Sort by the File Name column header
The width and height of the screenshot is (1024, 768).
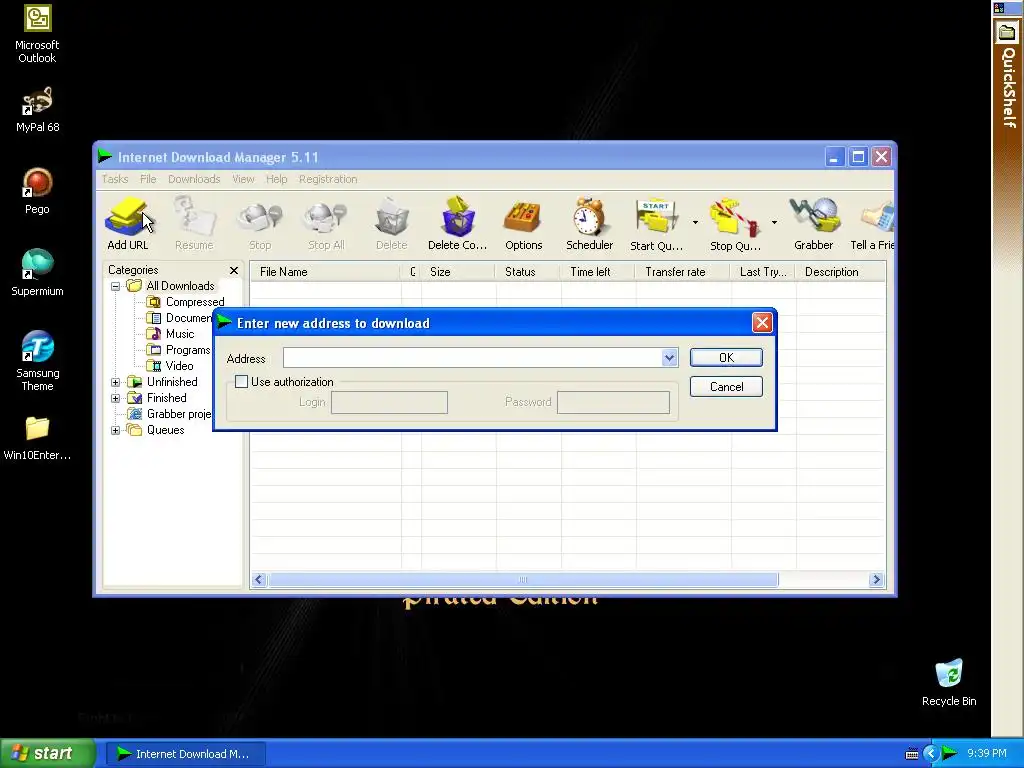325,272
